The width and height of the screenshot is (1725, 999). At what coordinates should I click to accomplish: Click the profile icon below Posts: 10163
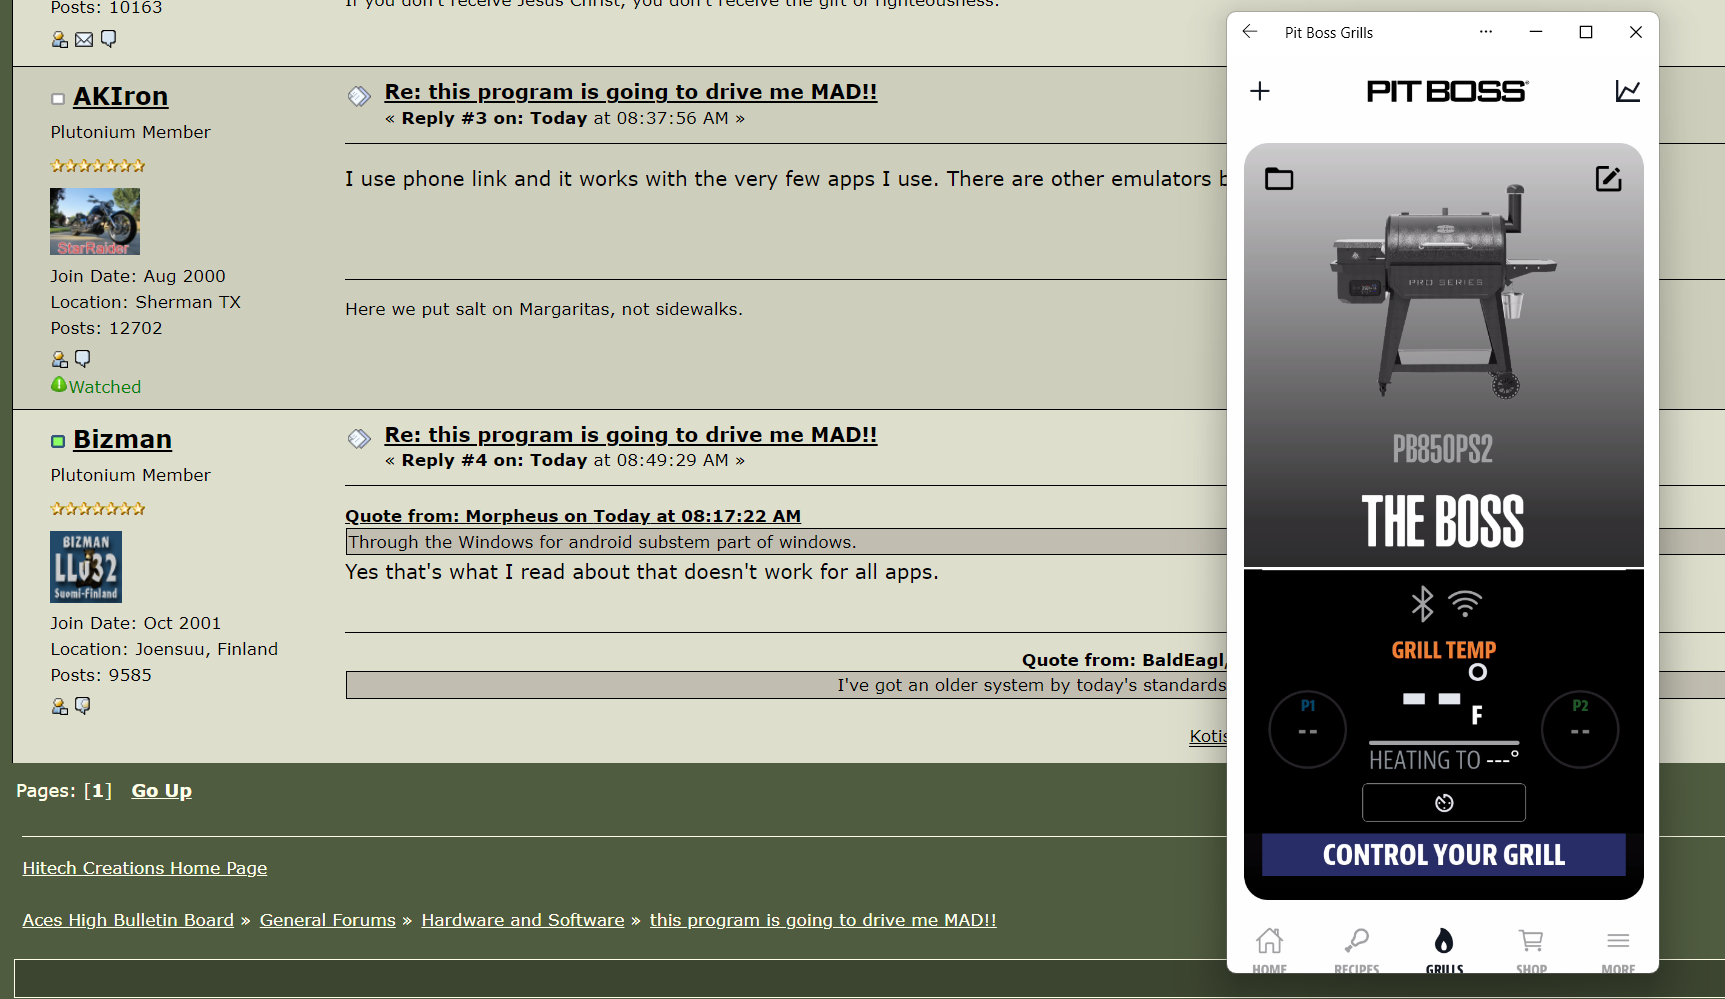60,39
